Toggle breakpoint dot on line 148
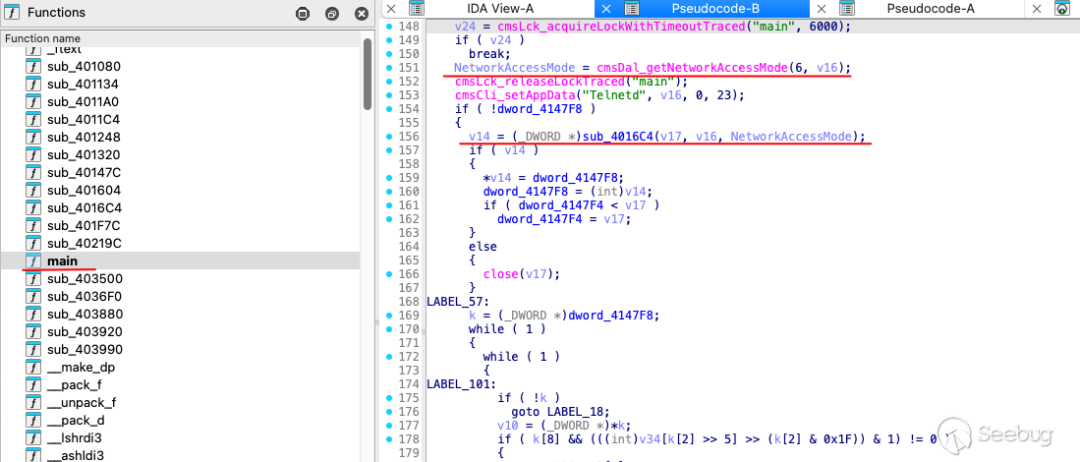Viewport: 1080px width, 462px height. click(389, 26)
